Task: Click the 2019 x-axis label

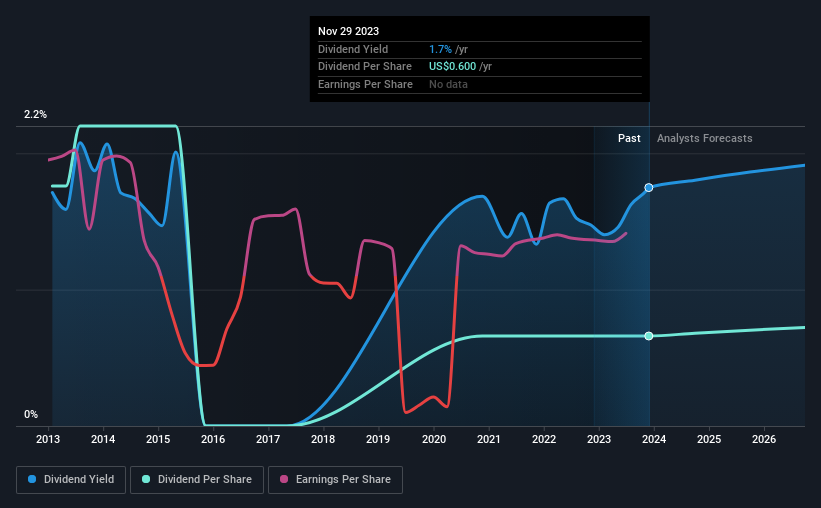Action: (378, 439)
